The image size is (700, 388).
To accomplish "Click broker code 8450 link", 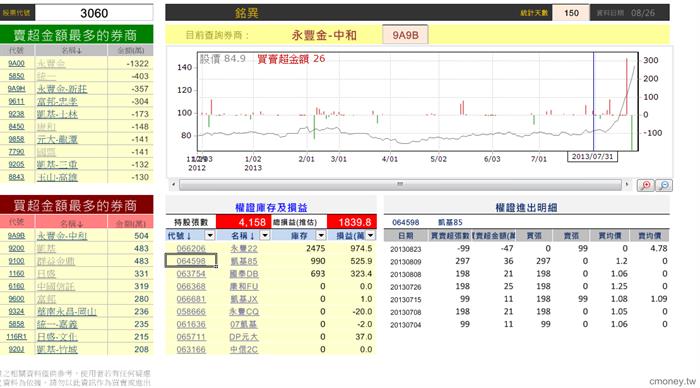I will coord(16,127).
